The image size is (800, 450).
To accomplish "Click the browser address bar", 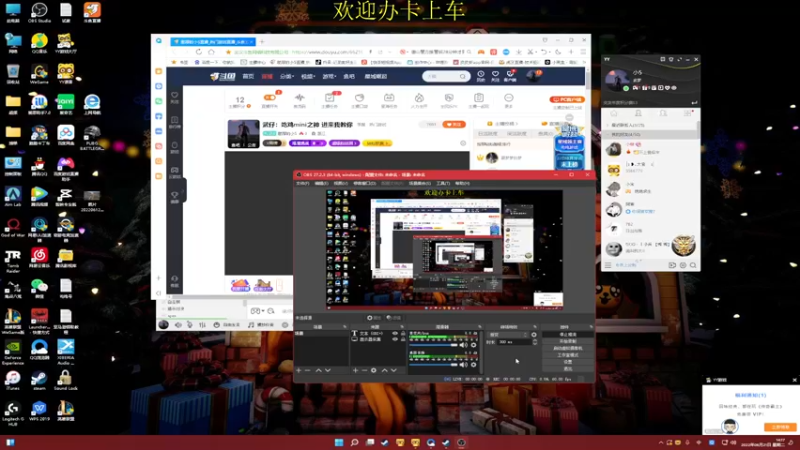I will pyautogui.click(x=301, y=52).
